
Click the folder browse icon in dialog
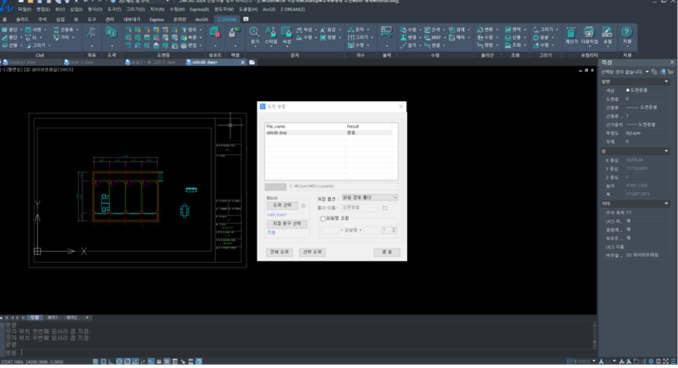coord(385,208)
